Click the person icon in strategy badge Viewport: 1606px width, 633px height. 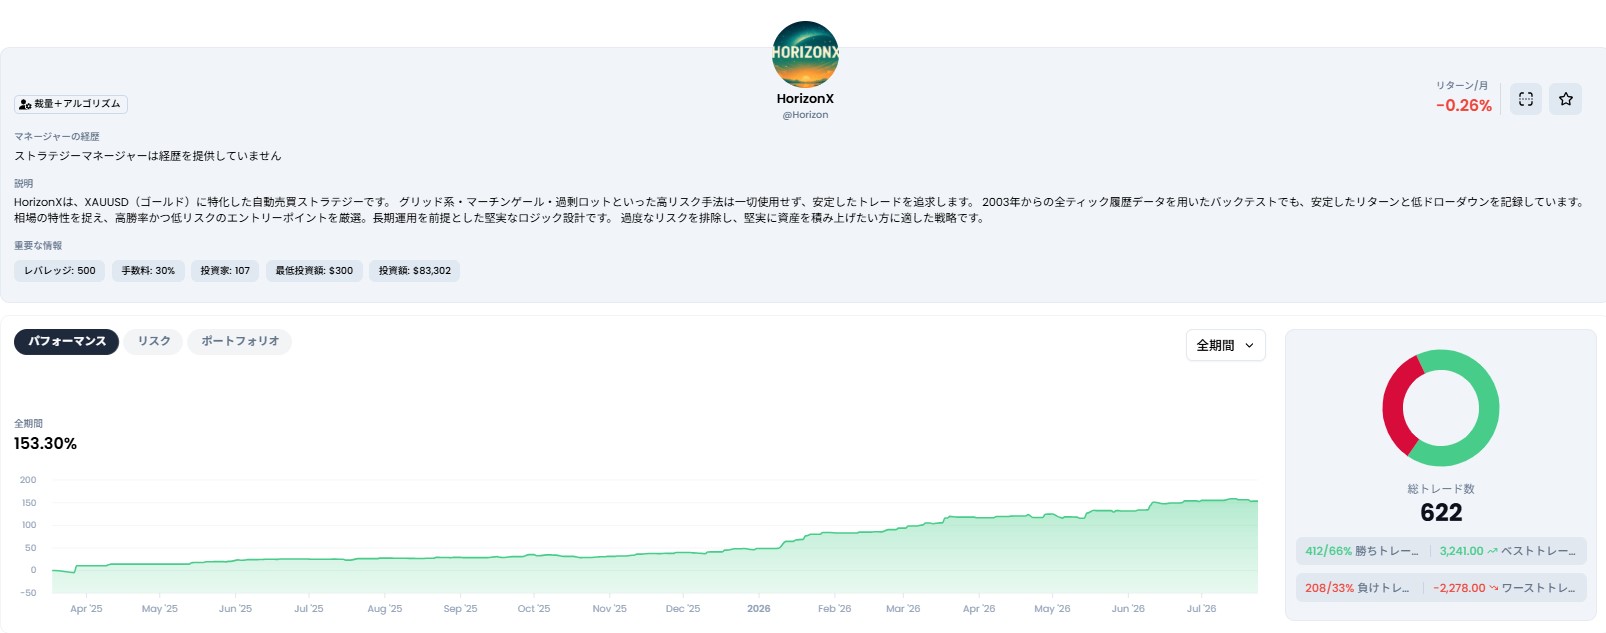25,104
